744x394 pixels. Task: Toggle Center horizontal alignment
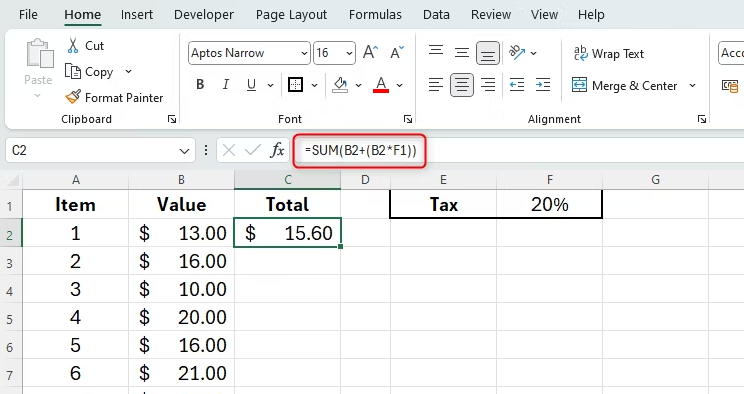(x=462, y=85)
